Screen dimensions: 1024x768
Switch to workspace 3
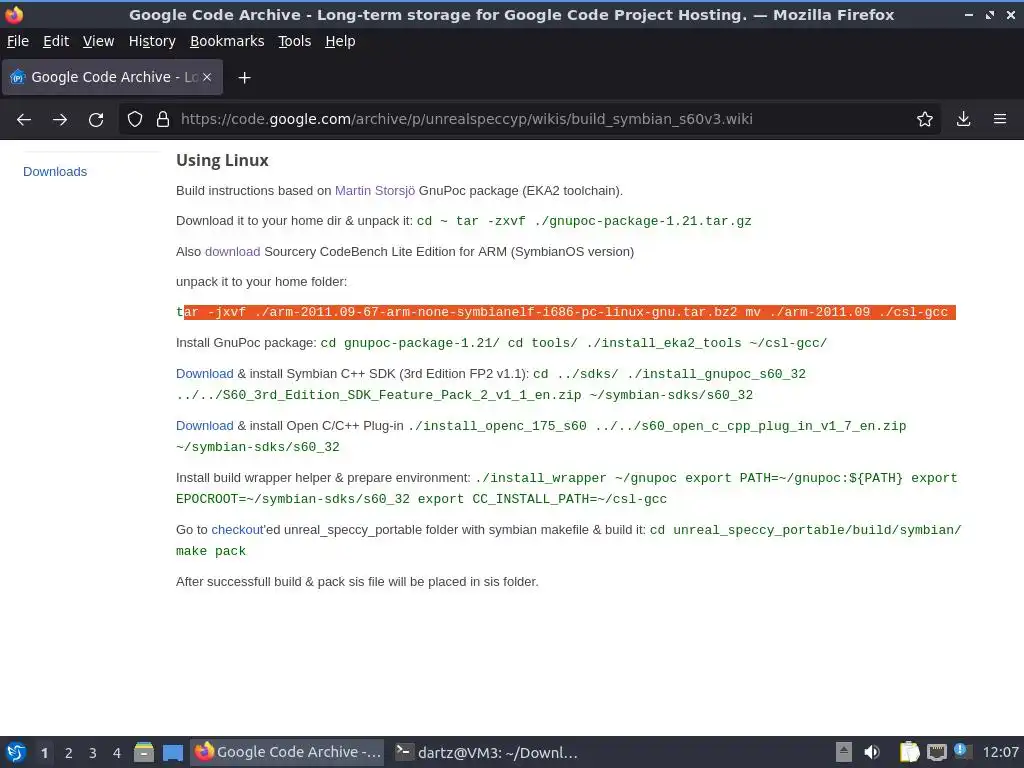(x=93, y=753)
